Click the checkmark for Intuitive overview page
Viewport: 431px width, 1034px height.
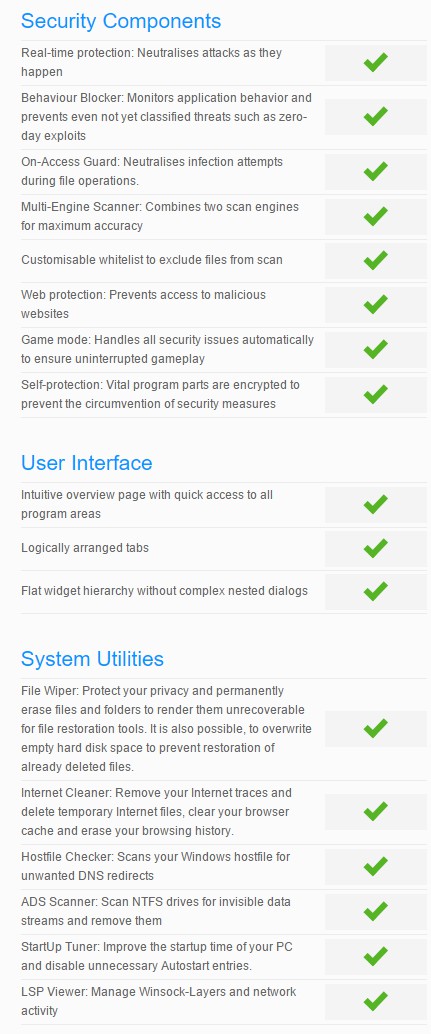point(376,504)
